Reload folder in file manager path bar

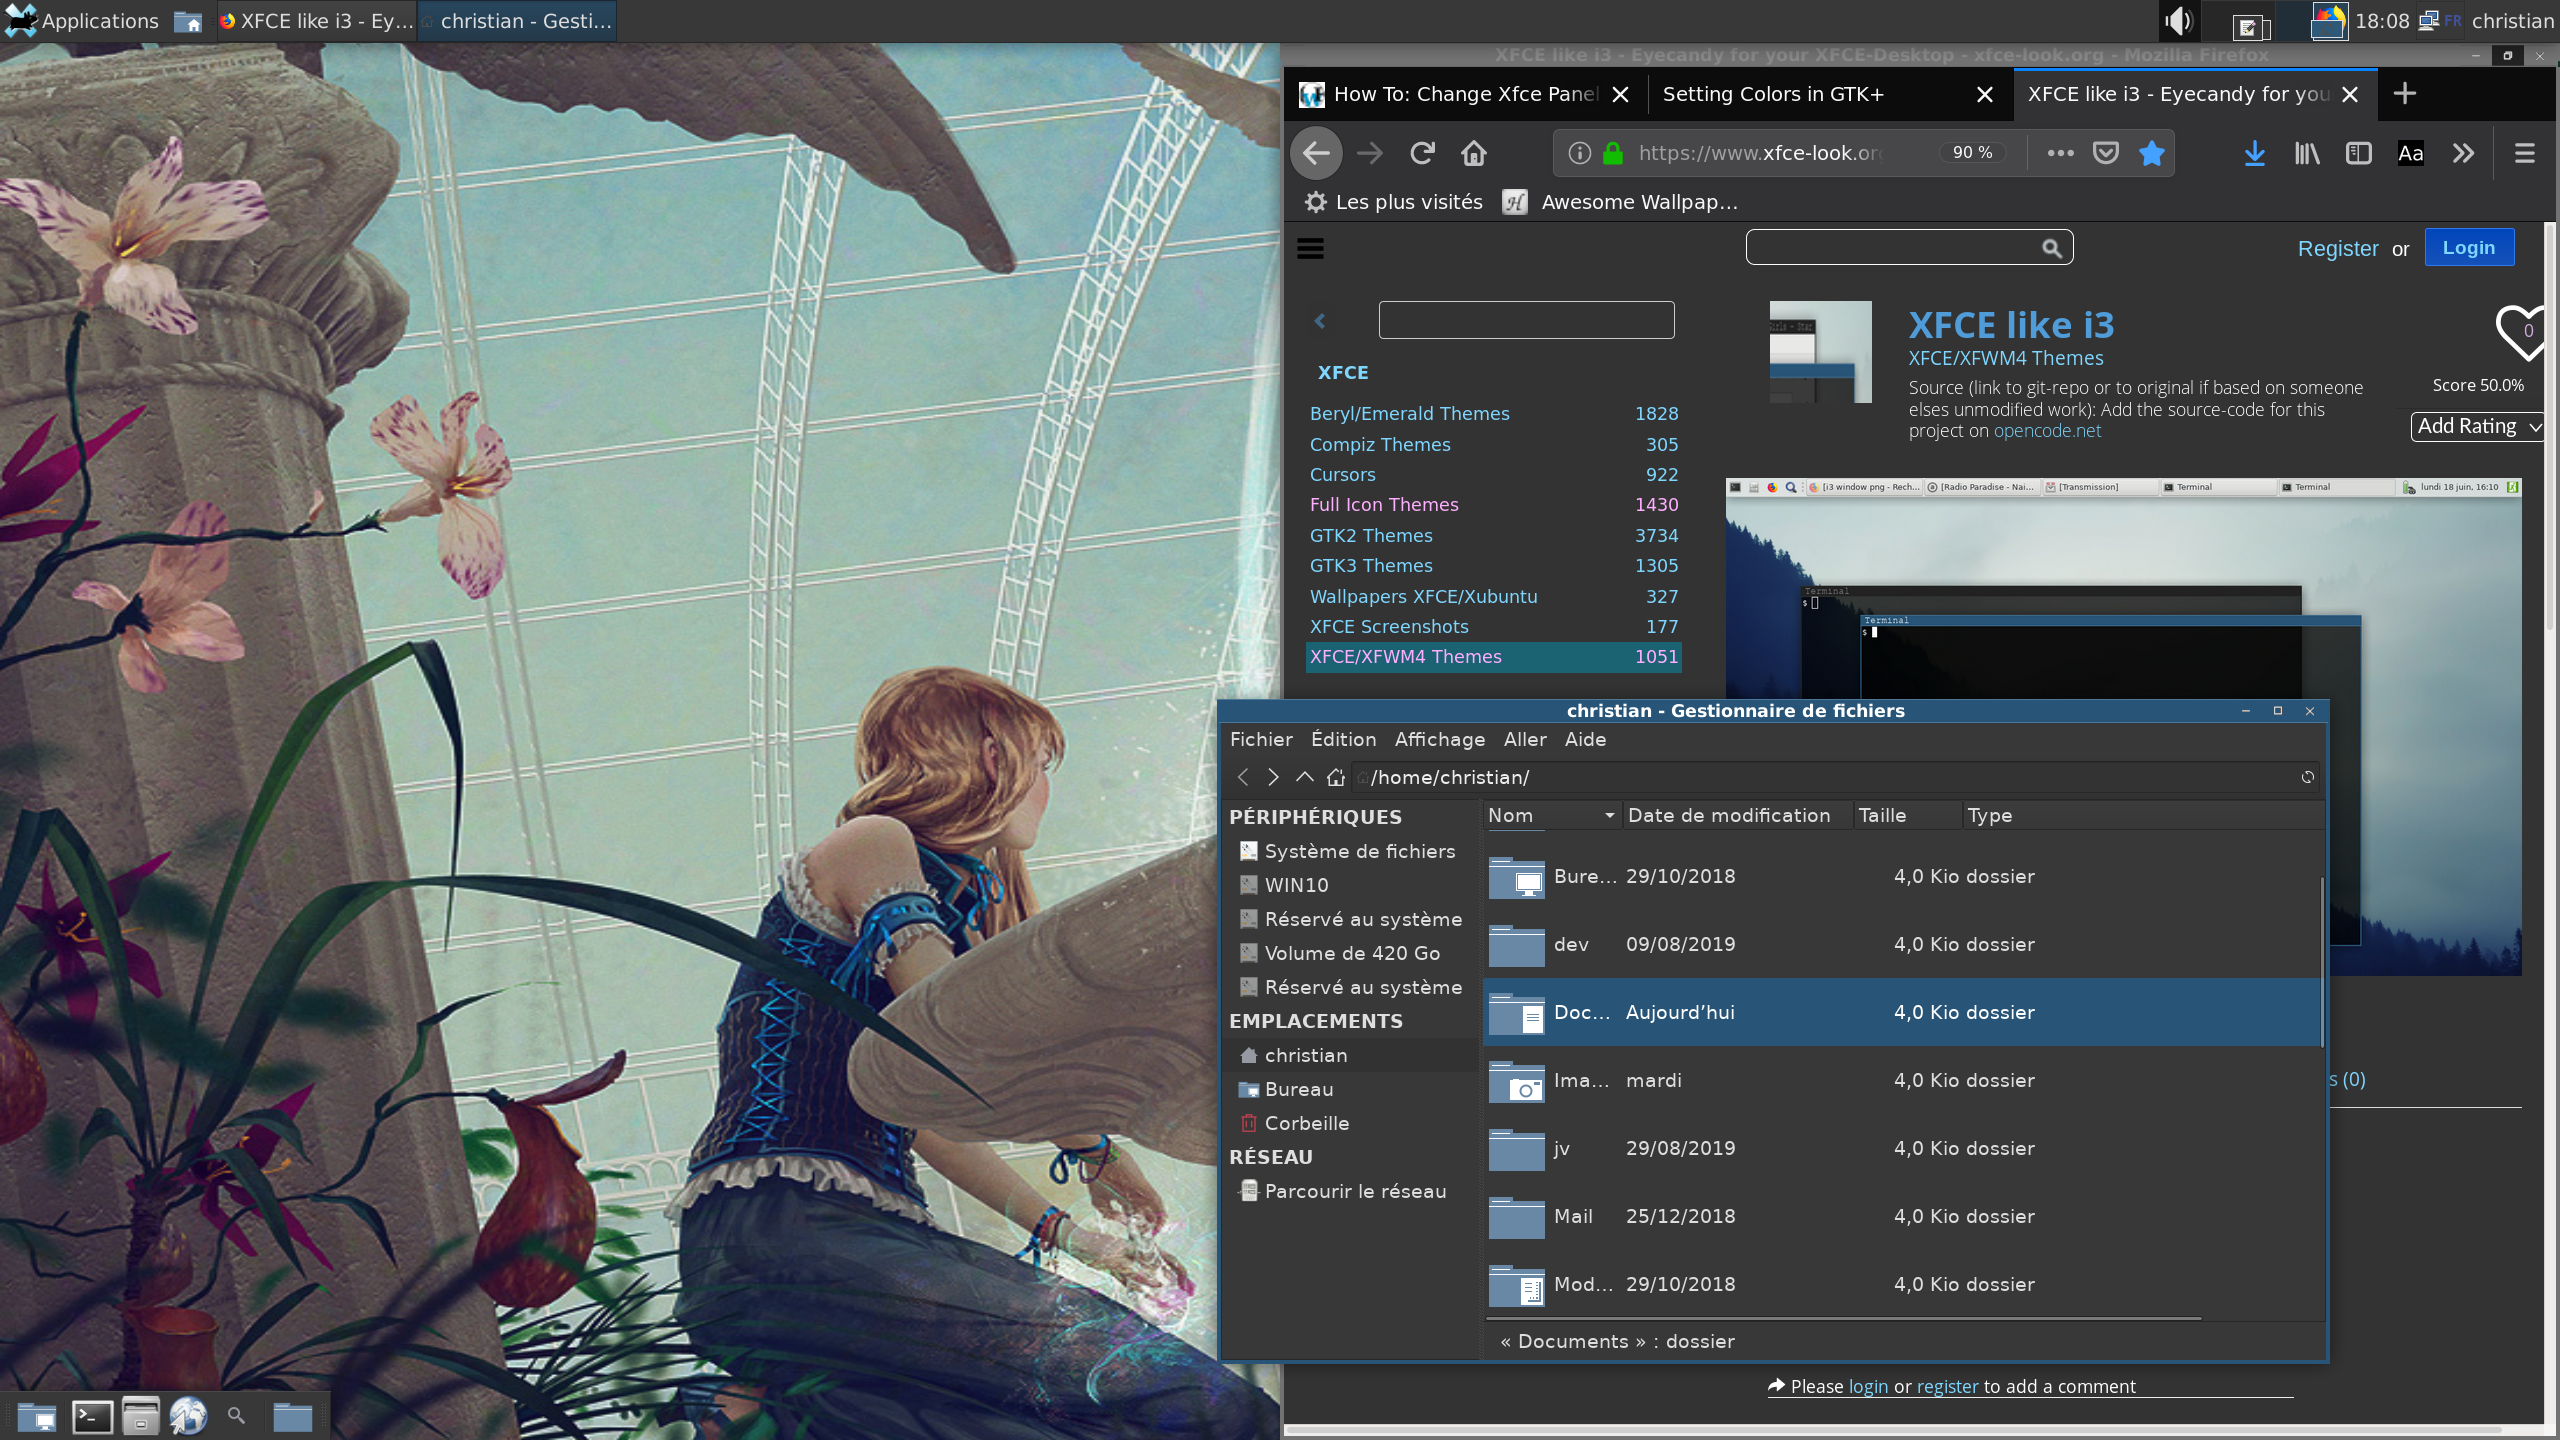2307,777
